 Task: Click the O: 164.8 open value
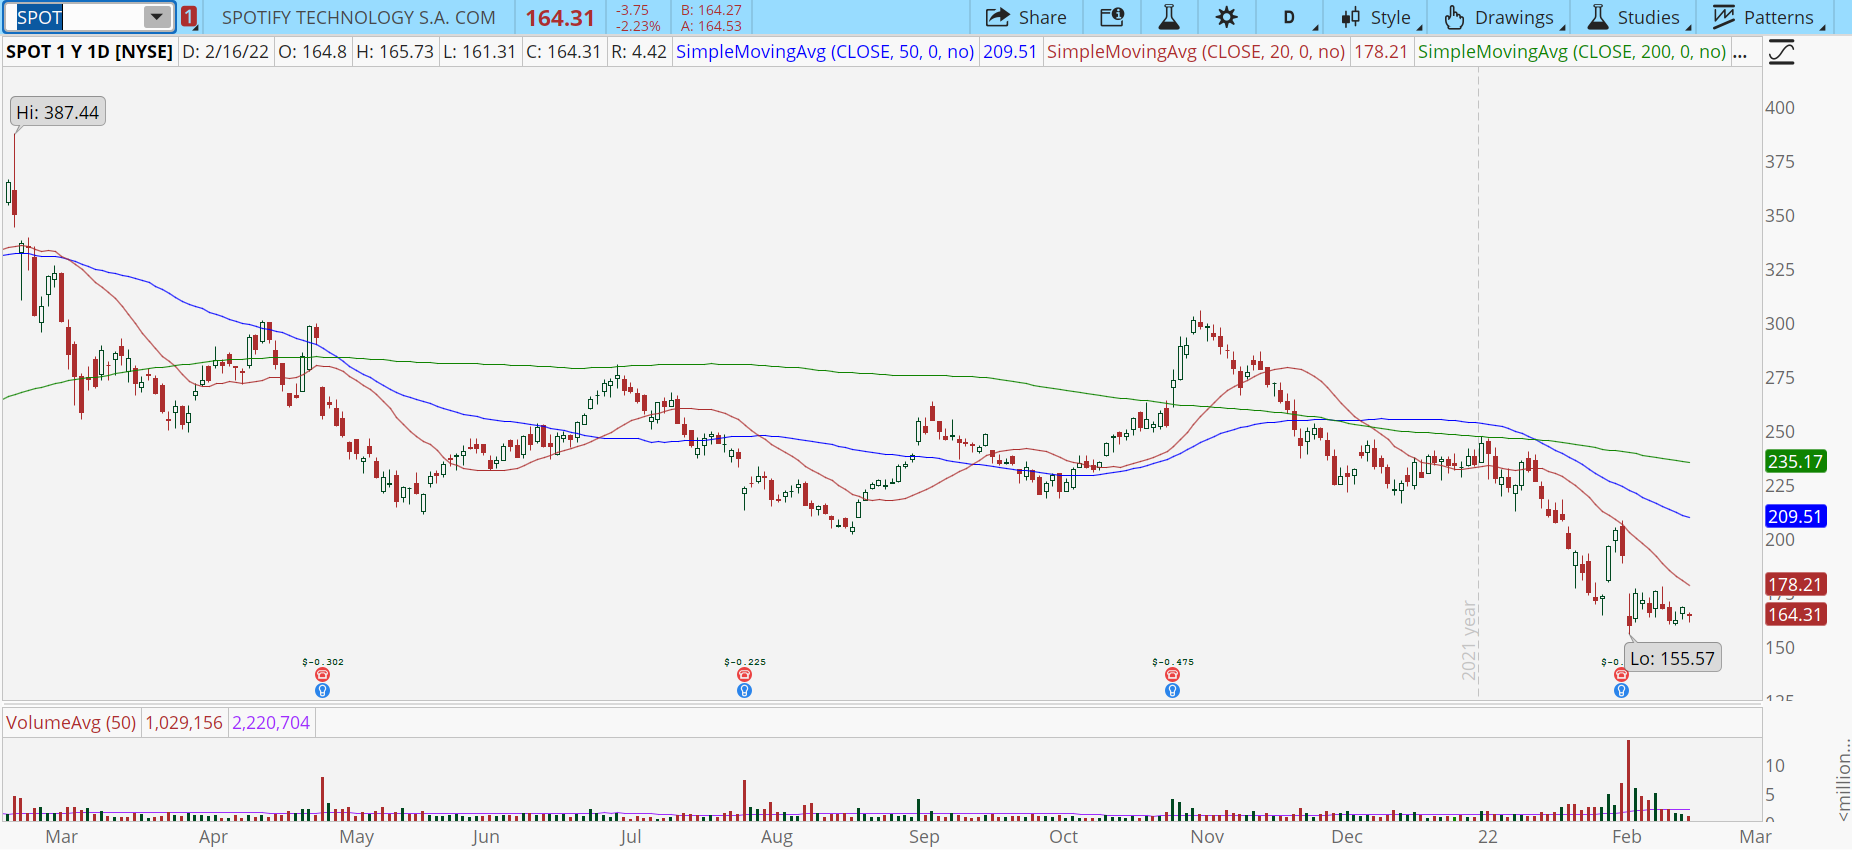[312, 52]
